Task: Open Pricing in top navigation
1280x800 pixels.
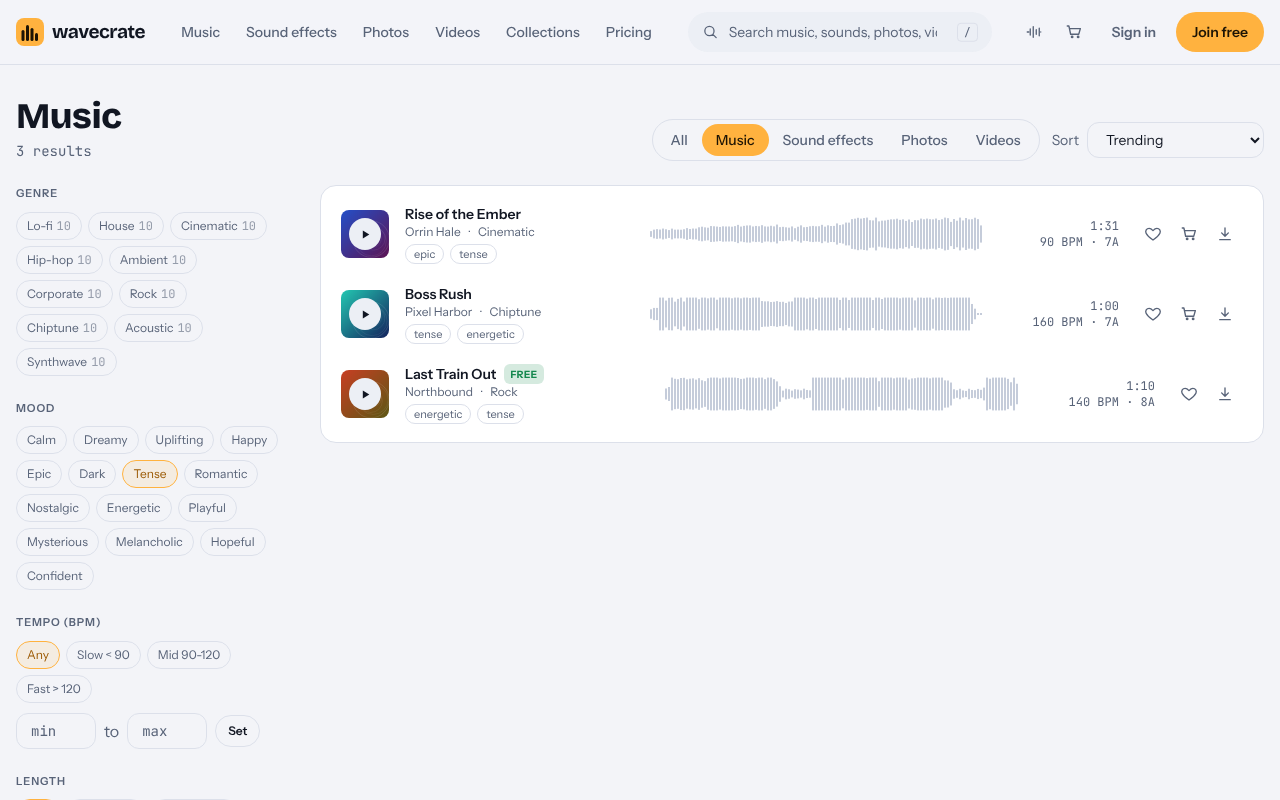Action: pos(628,32)
